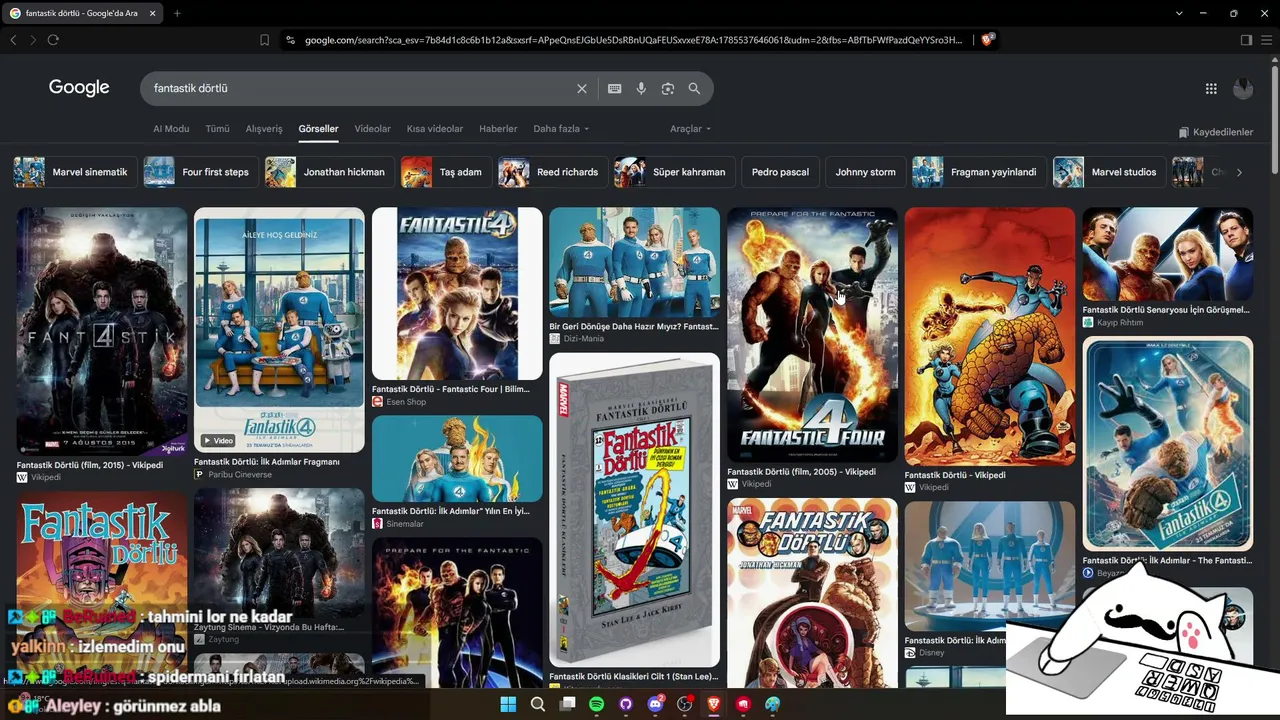The width and height of the screenshot is (1280, 720).
Task: Open the Paint app on the taskbar
Action: point(773,704)
